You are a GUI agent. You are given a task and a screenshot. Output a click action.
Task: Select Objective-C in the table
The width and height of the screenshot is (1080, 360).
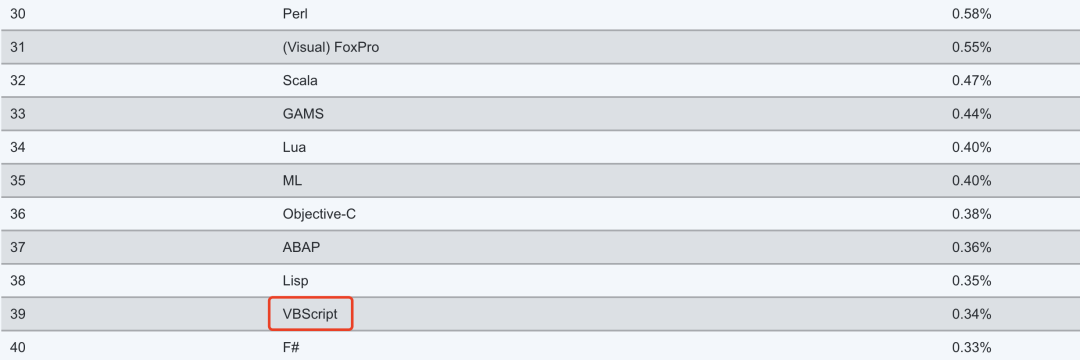point(319,214)
